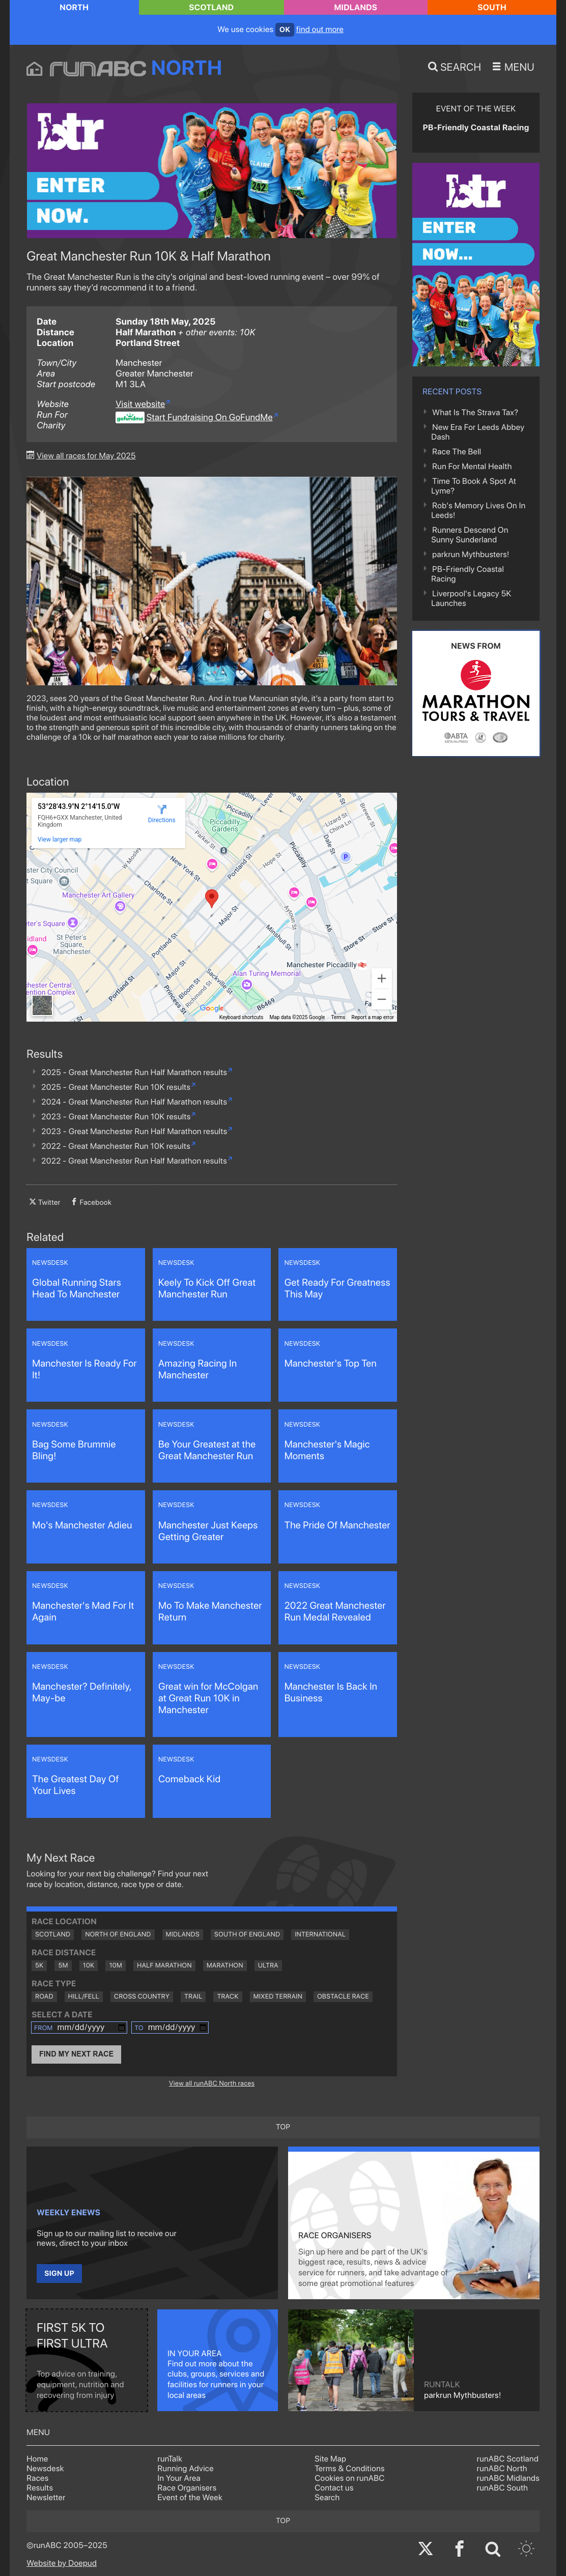The width and height of the screenshot is (566, 2576).
Task: Click Find My Next Race button
Action: [x=76, y=2054]
